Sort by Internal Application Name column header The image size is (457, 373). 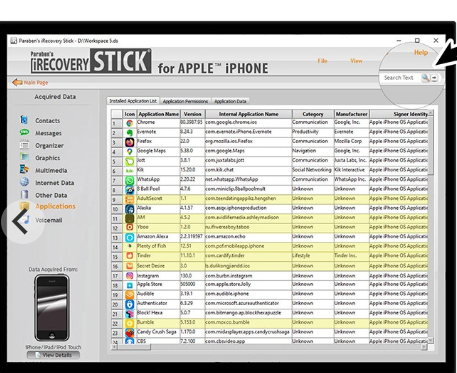pyautogui.click(x=249, y=114)
